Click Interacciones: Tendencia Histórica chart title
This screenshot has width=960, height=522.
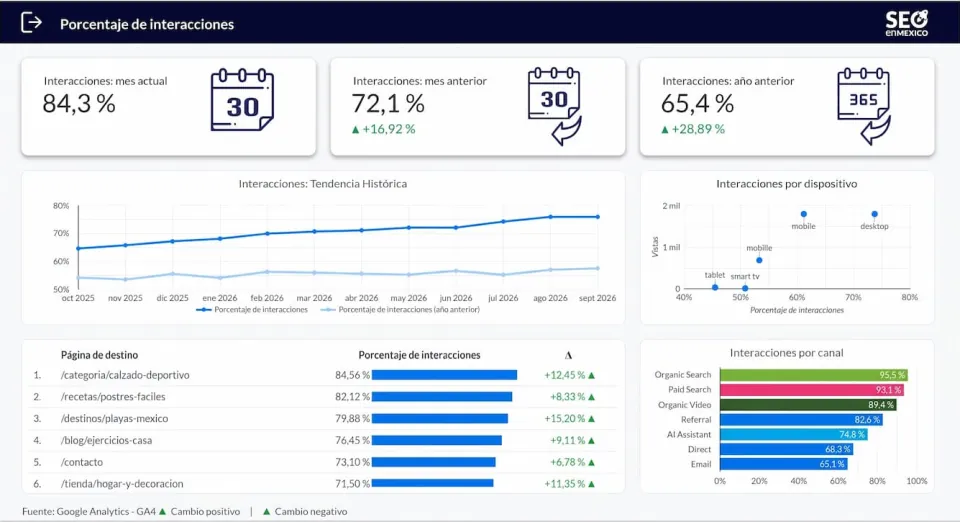point(323,184)
